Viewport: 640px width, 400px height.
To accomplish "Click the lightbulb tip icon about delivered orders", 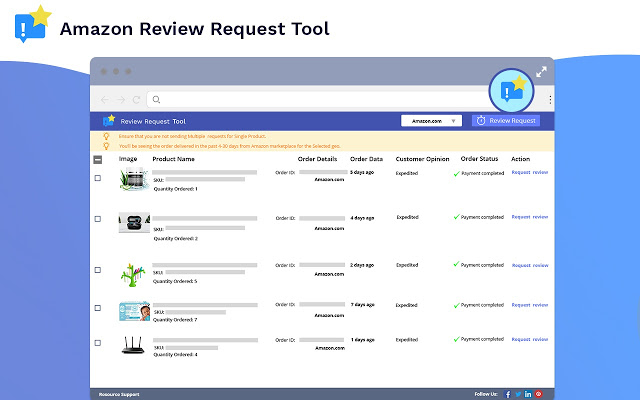I will [106, 146].
